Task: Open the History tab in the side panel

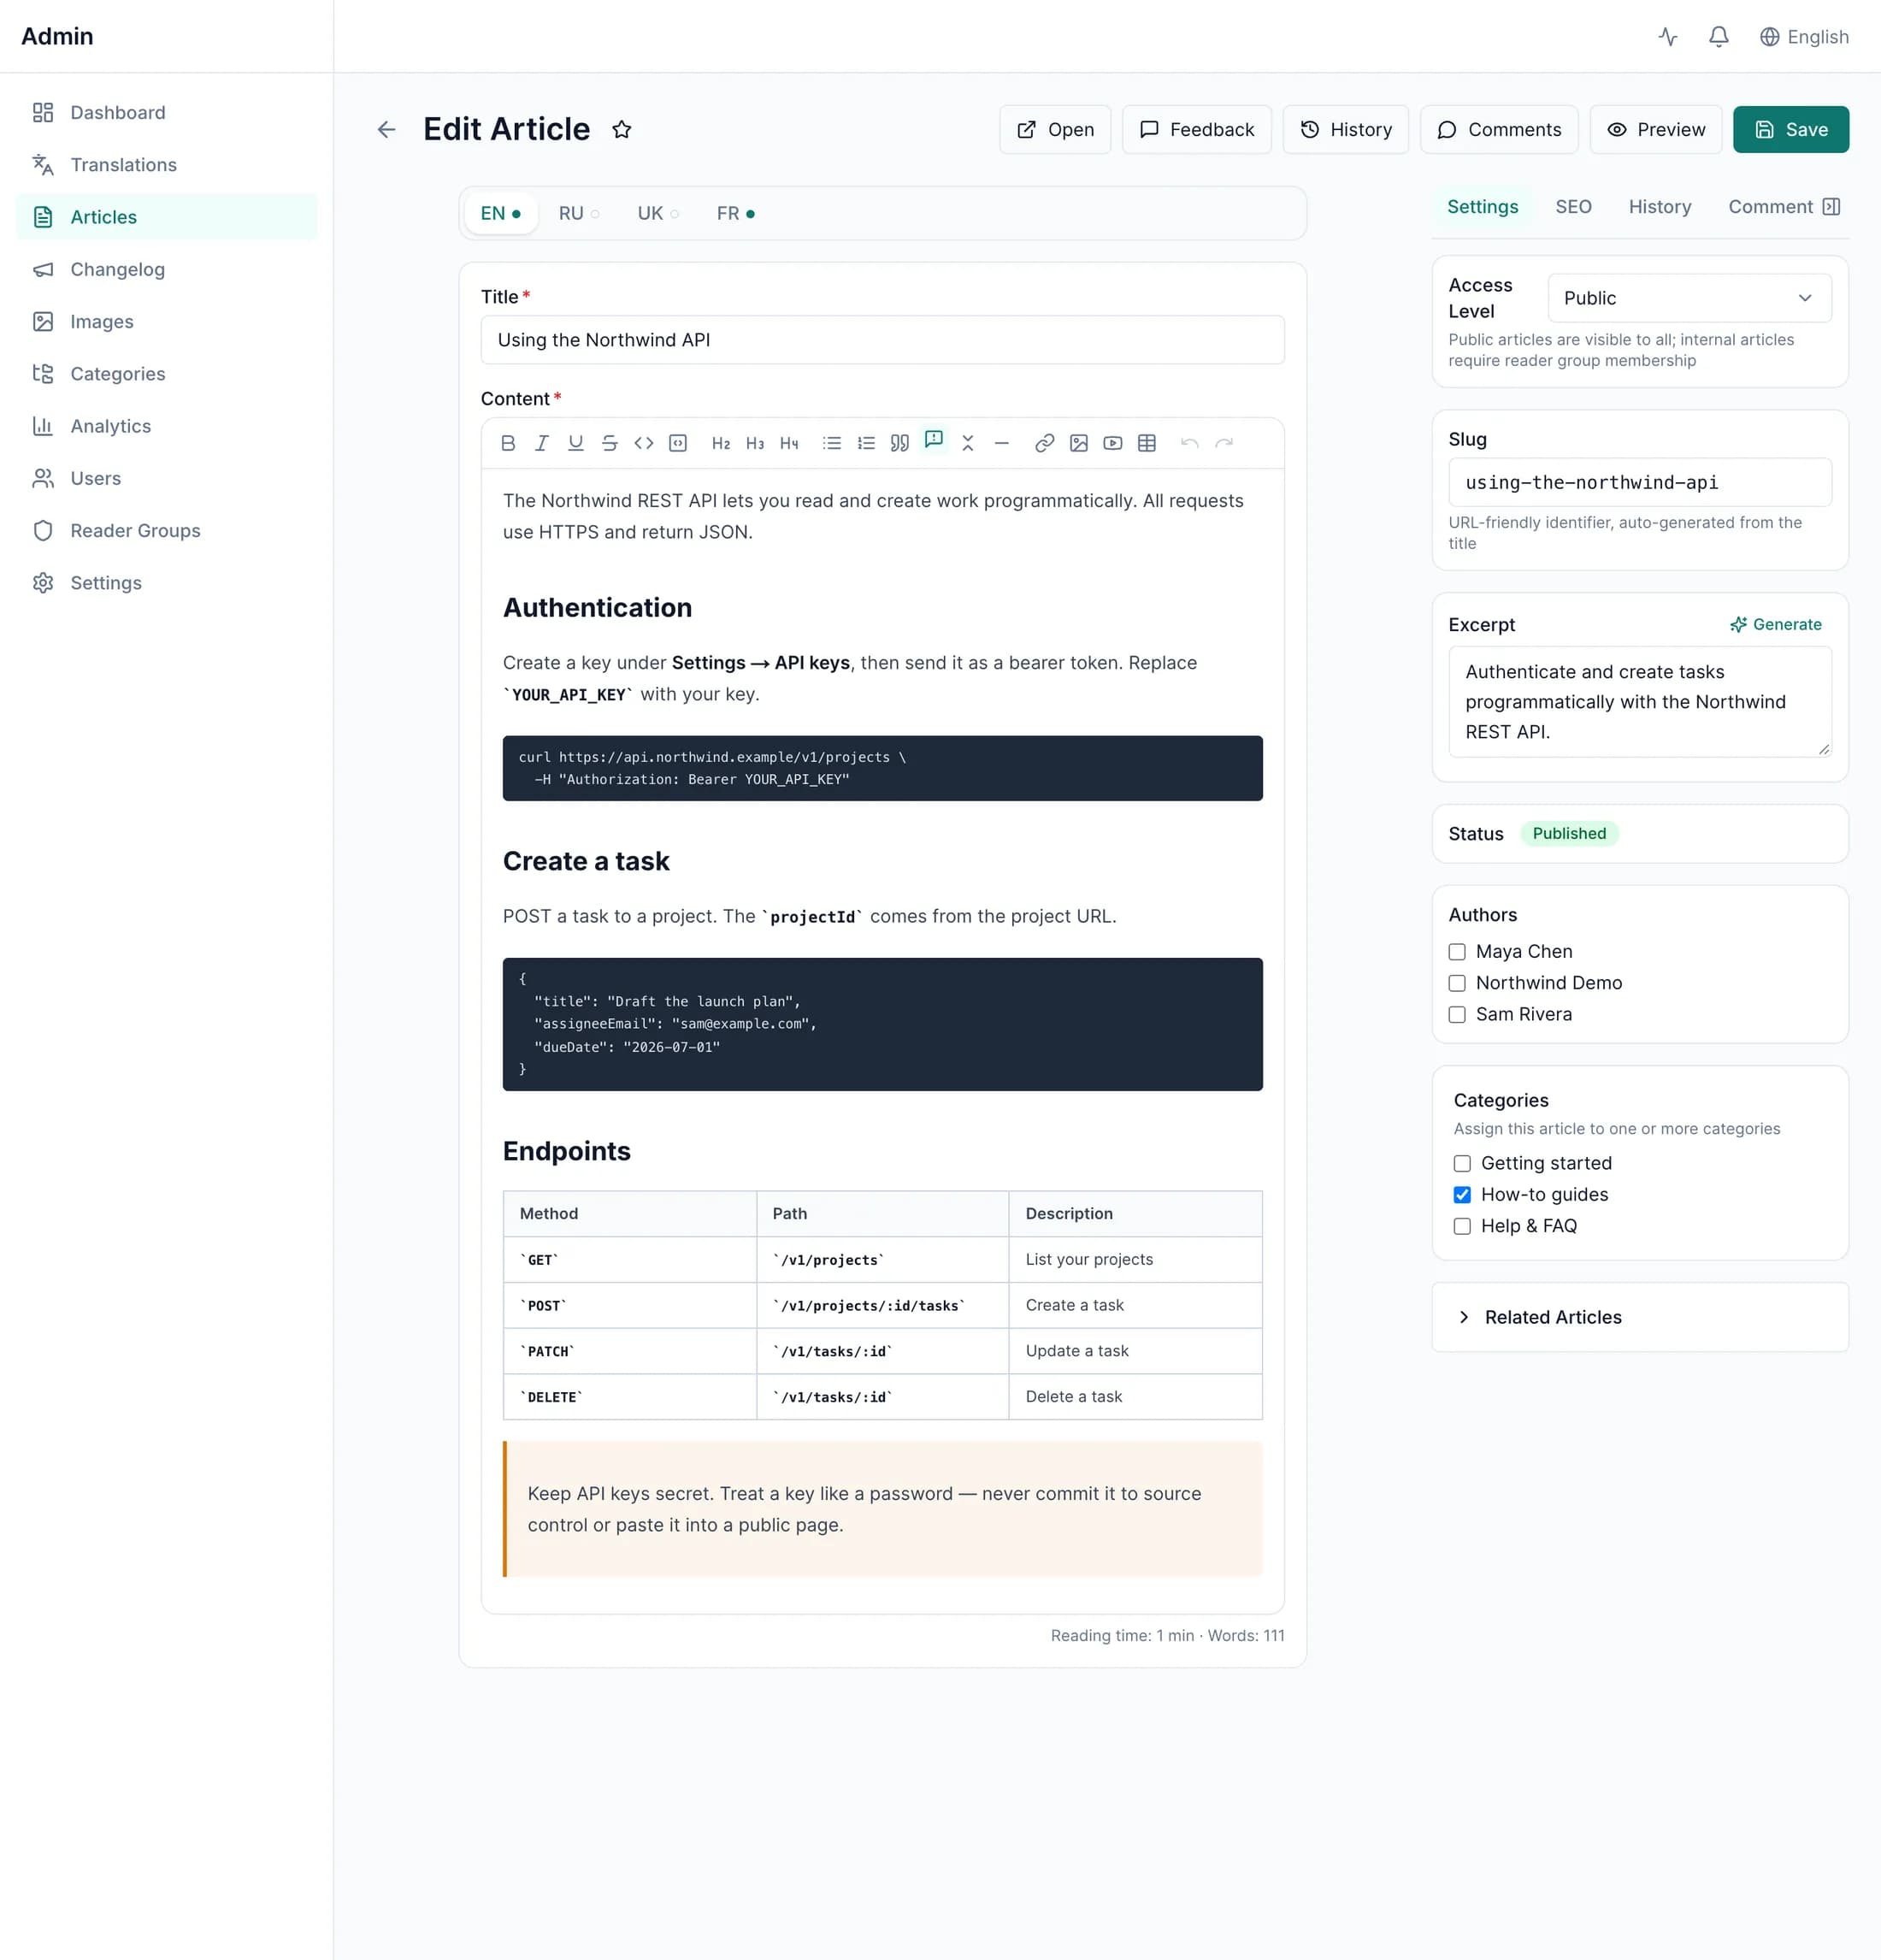Action: tap(1660, 207)
